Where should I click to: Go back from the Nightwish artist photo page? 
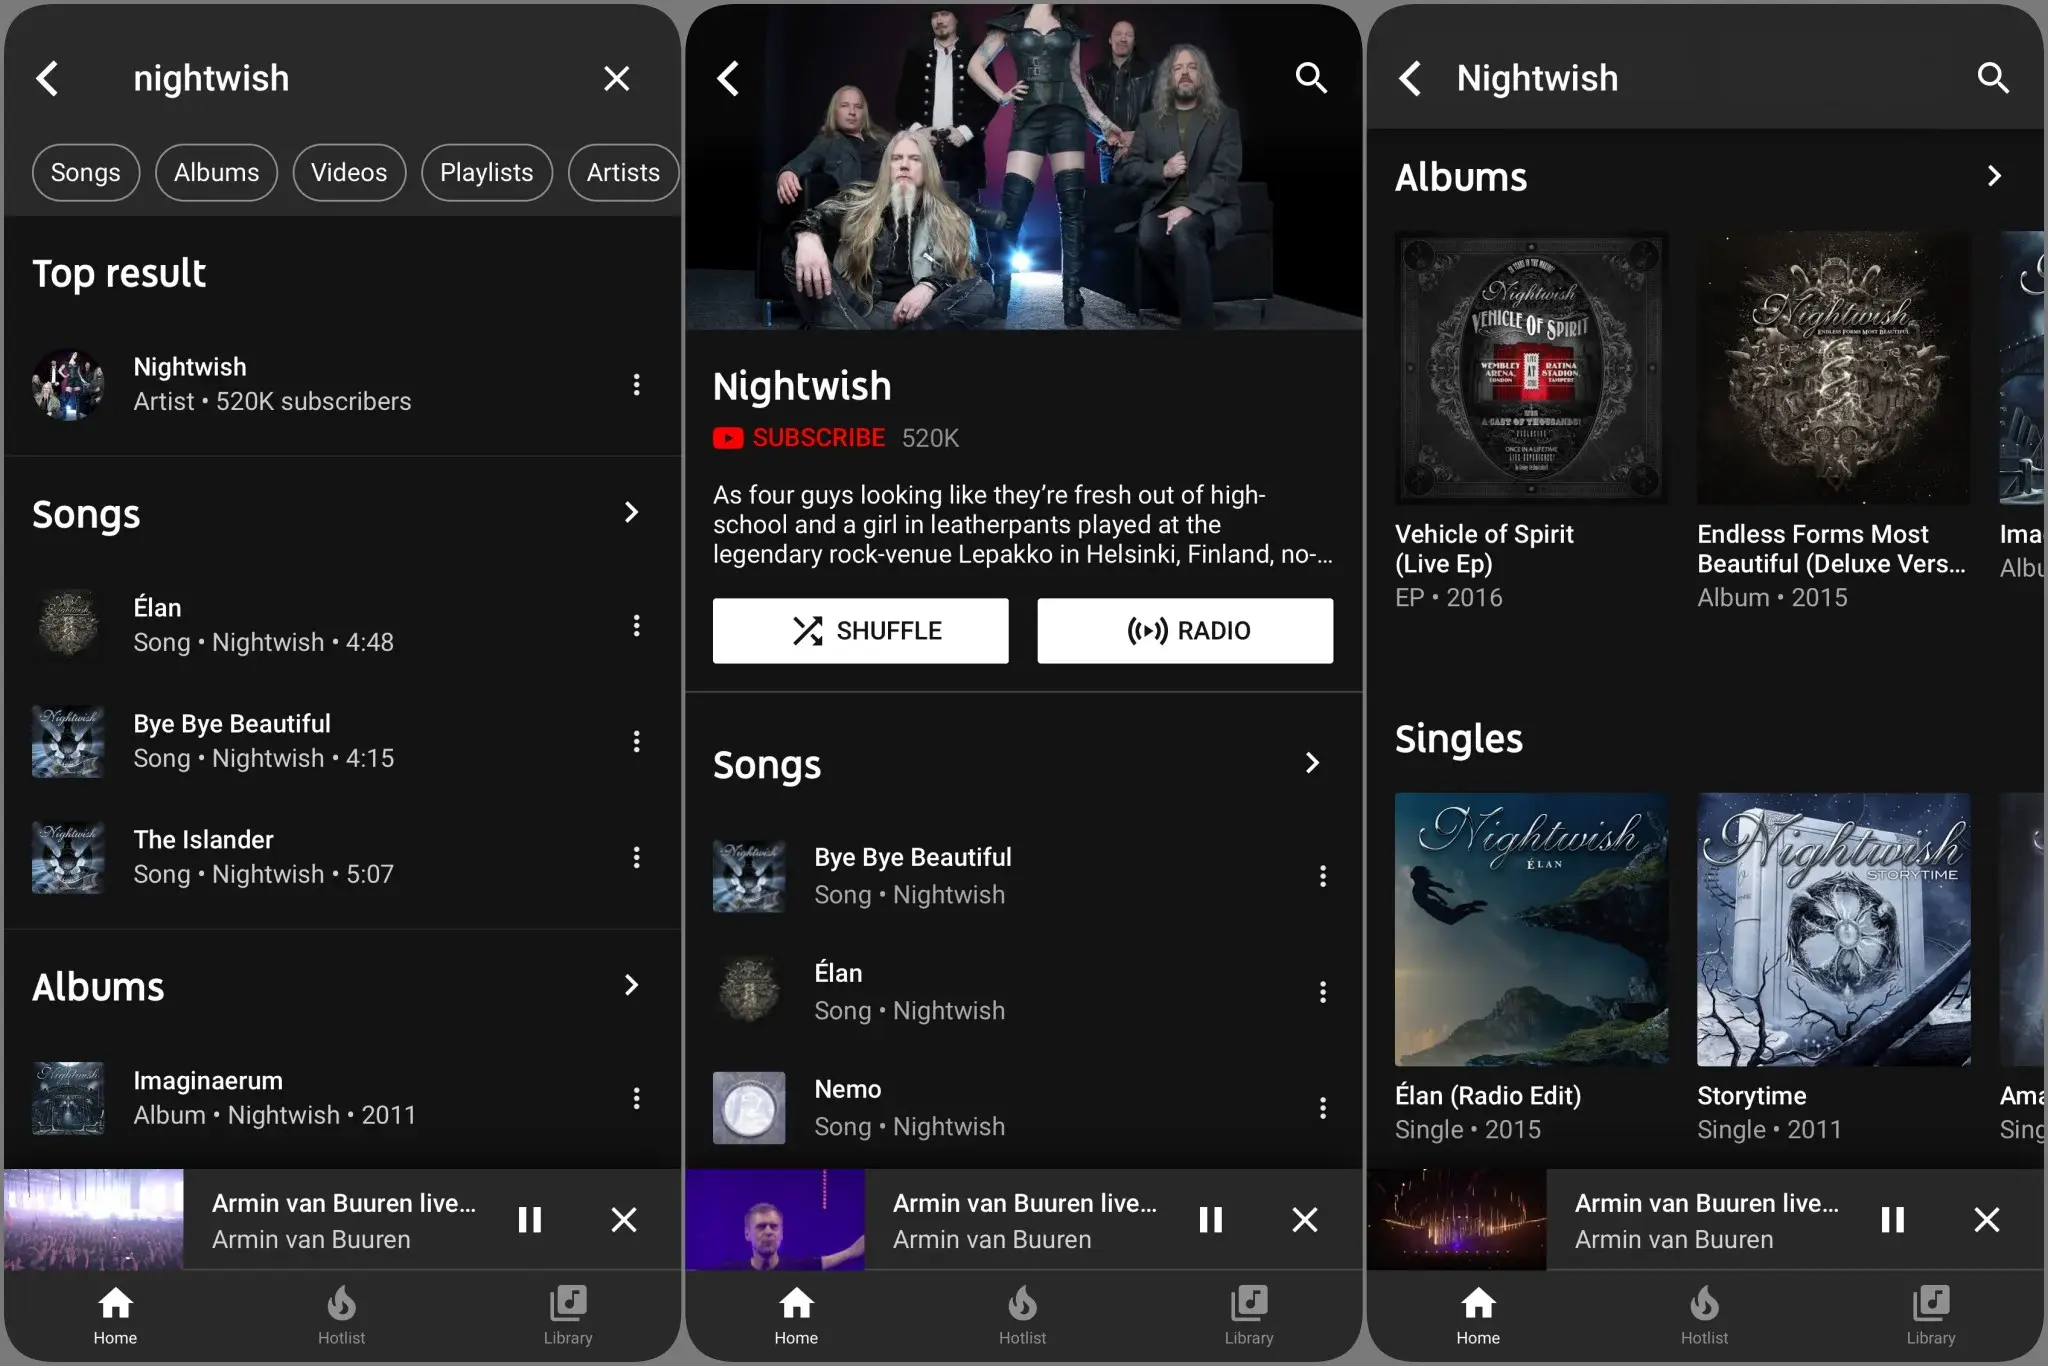[729, 78]
